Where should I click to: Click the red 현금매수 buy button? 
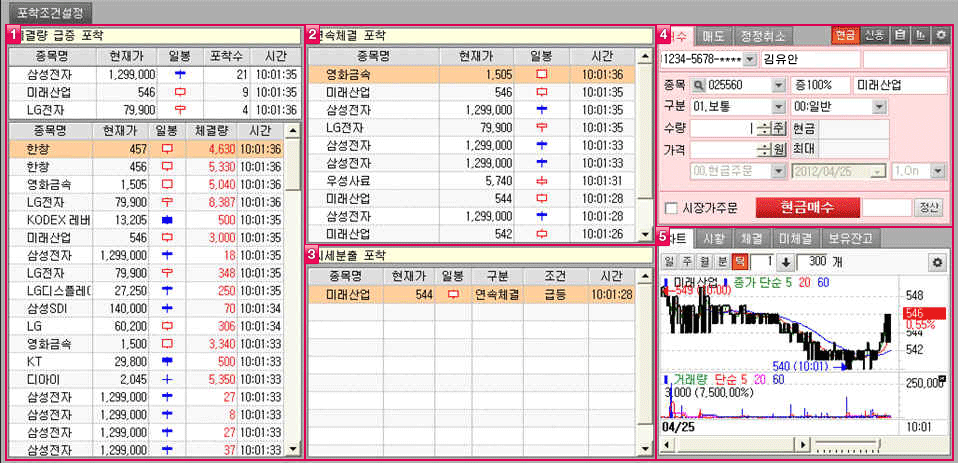click(808, 208)
